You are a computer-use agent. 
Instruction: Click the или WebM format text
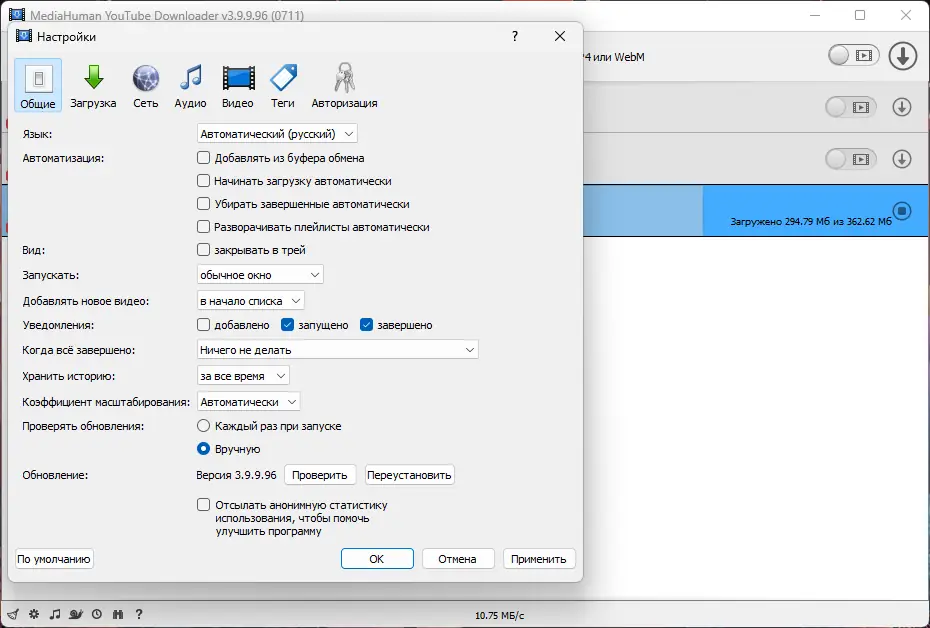619,57
